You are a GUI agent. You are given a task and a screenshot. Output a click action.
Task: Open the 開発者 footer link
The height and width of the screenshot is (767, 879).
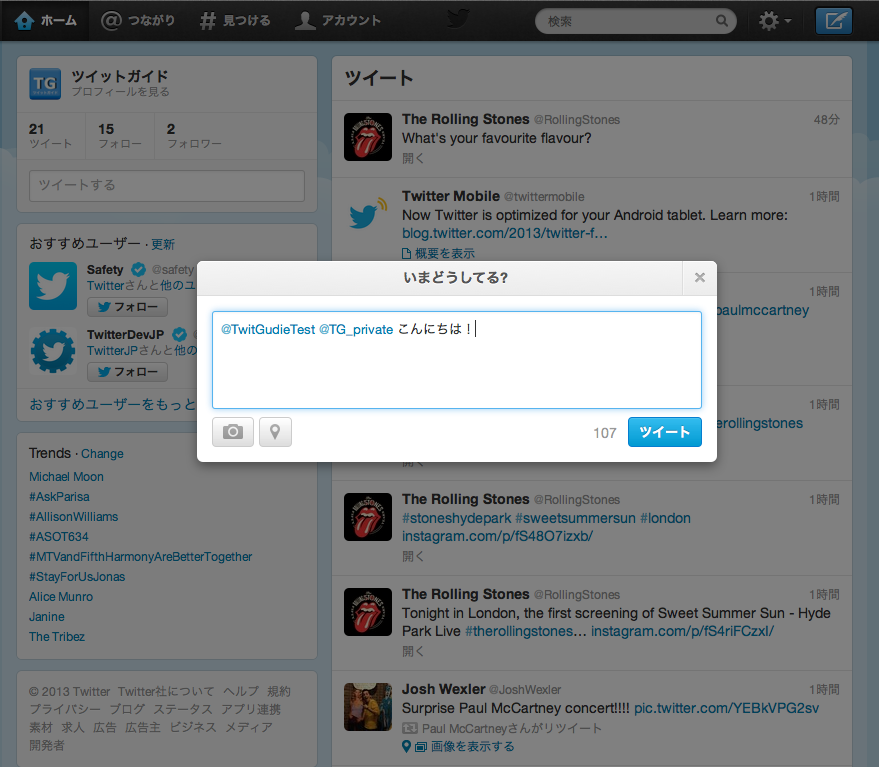(x=47, y=745)
